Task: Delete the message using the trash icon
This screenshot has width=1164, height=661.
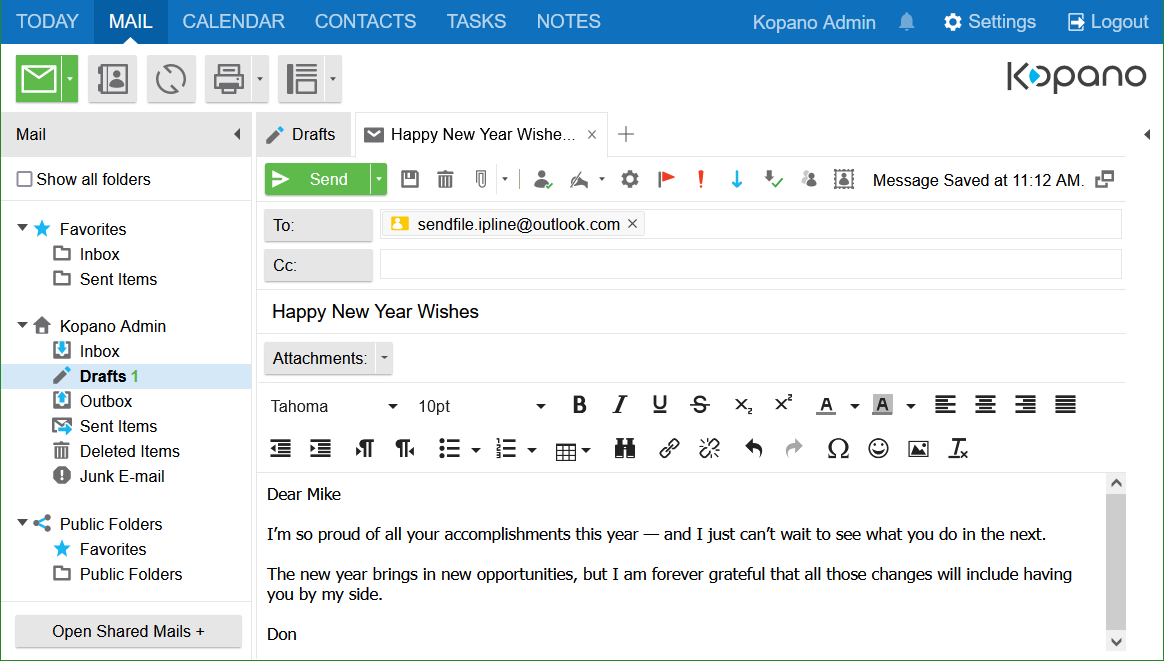Action: [x=445, y=180]
